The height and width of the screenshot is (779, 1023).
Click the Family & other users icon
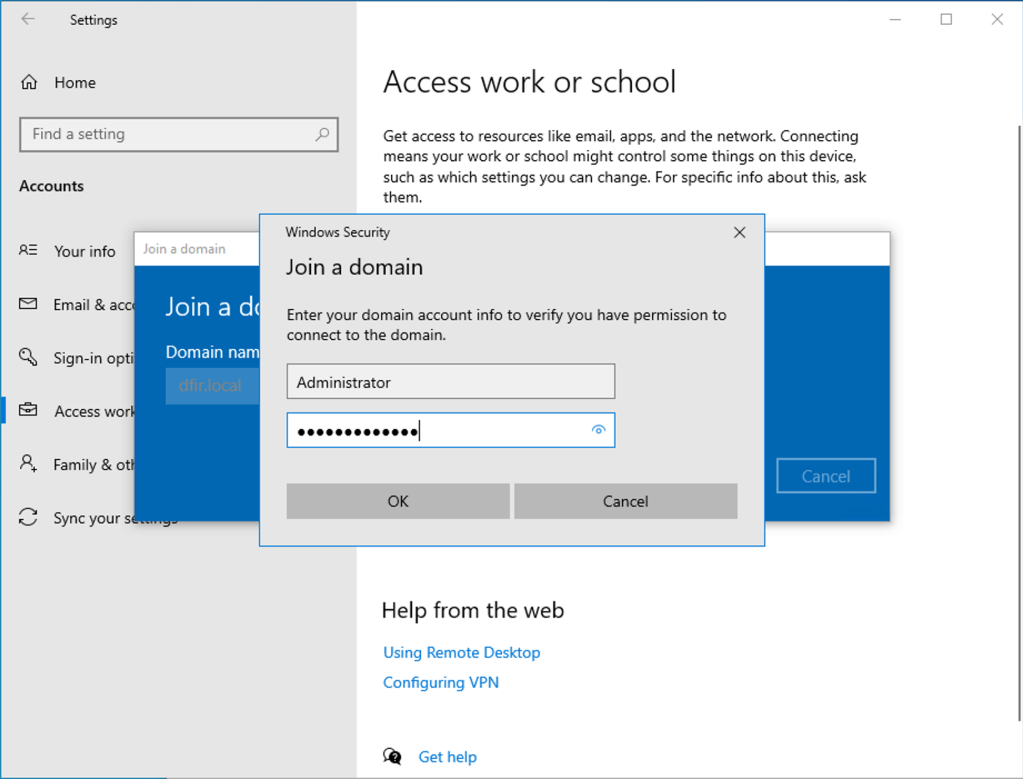click(x=28, y=464)
